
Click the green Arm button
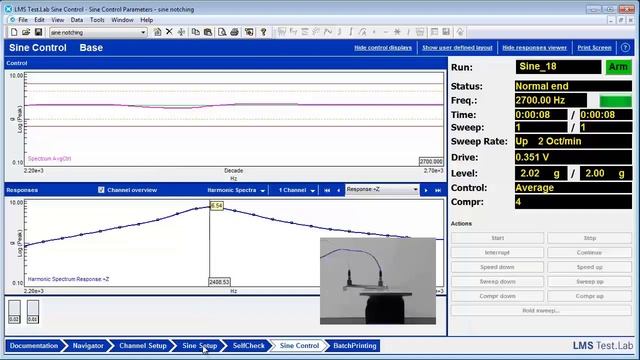[618, 67]
